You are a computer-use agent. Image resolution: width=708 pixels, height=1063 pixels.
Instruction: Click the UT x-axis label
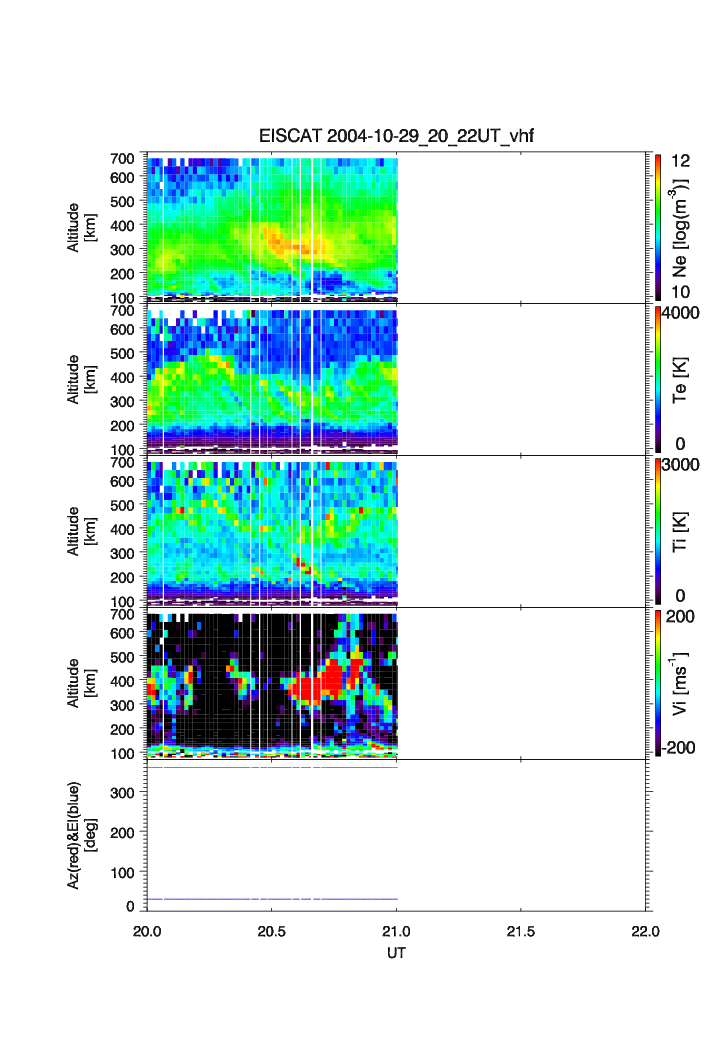(x=397, y=953)
